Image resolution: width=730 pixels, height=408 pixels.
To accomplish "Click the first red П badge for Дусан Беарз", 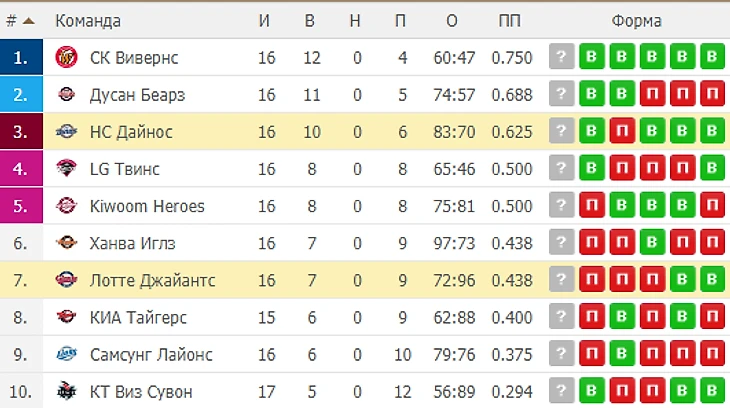I will coord(651,95).
